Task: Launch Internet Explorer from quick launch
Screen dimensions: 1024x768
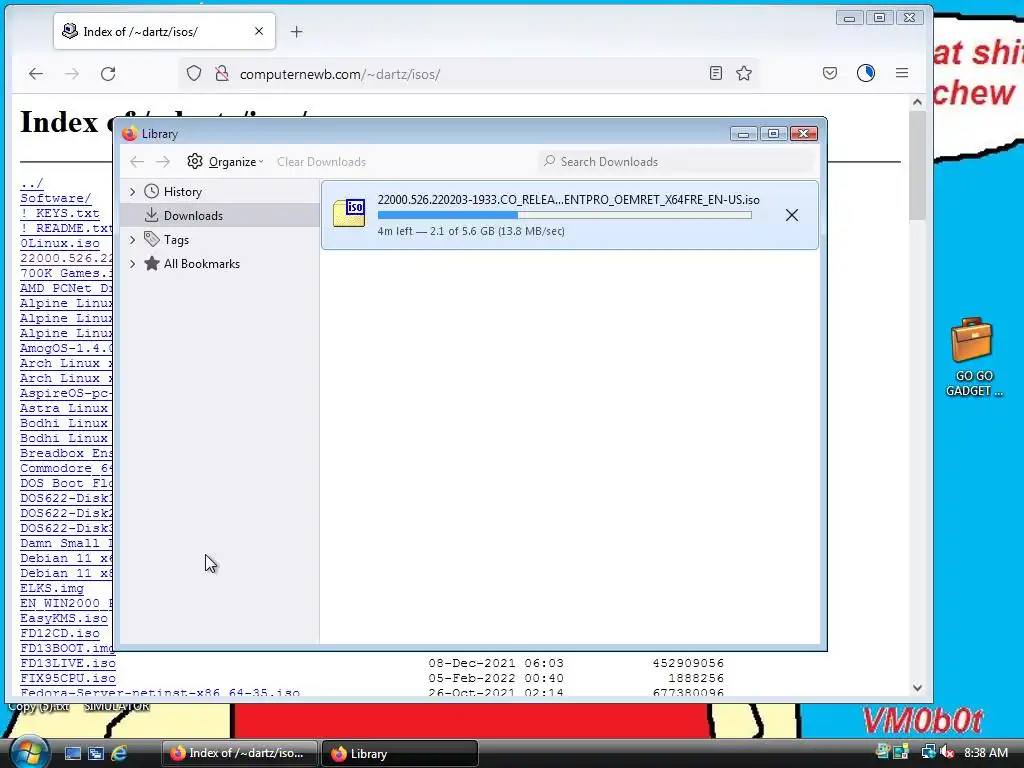Action: point(119,754)
